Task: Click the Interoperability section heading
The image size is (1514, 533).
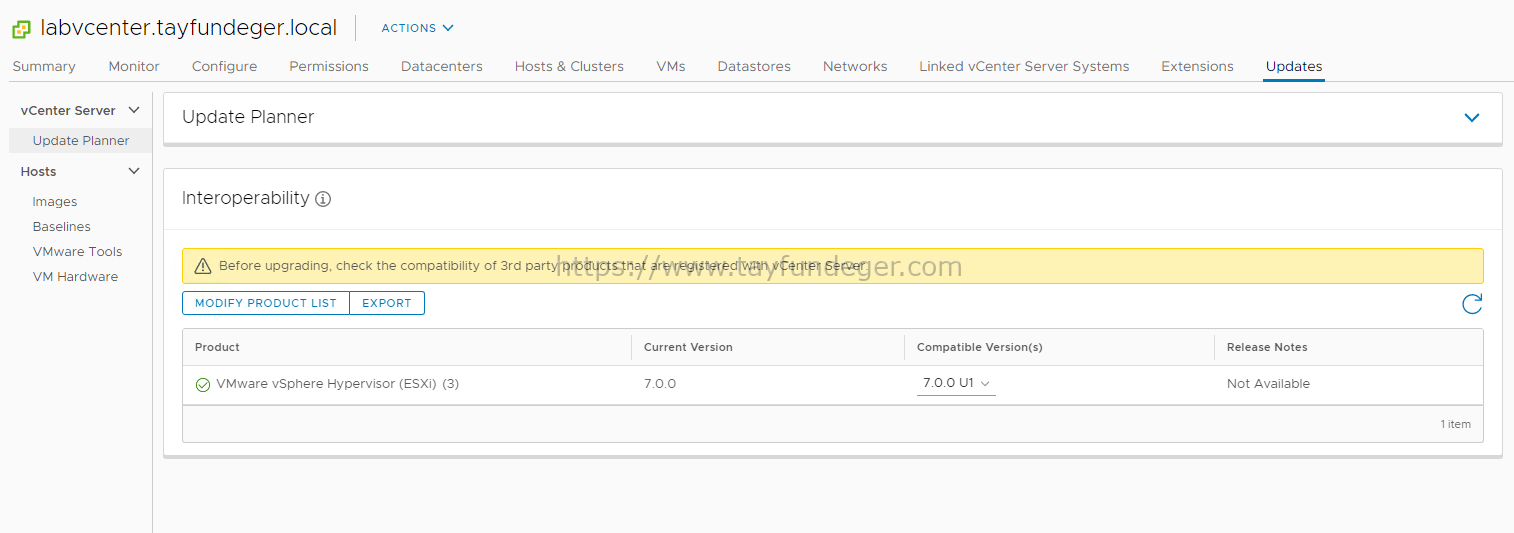Action: (246, 198)
